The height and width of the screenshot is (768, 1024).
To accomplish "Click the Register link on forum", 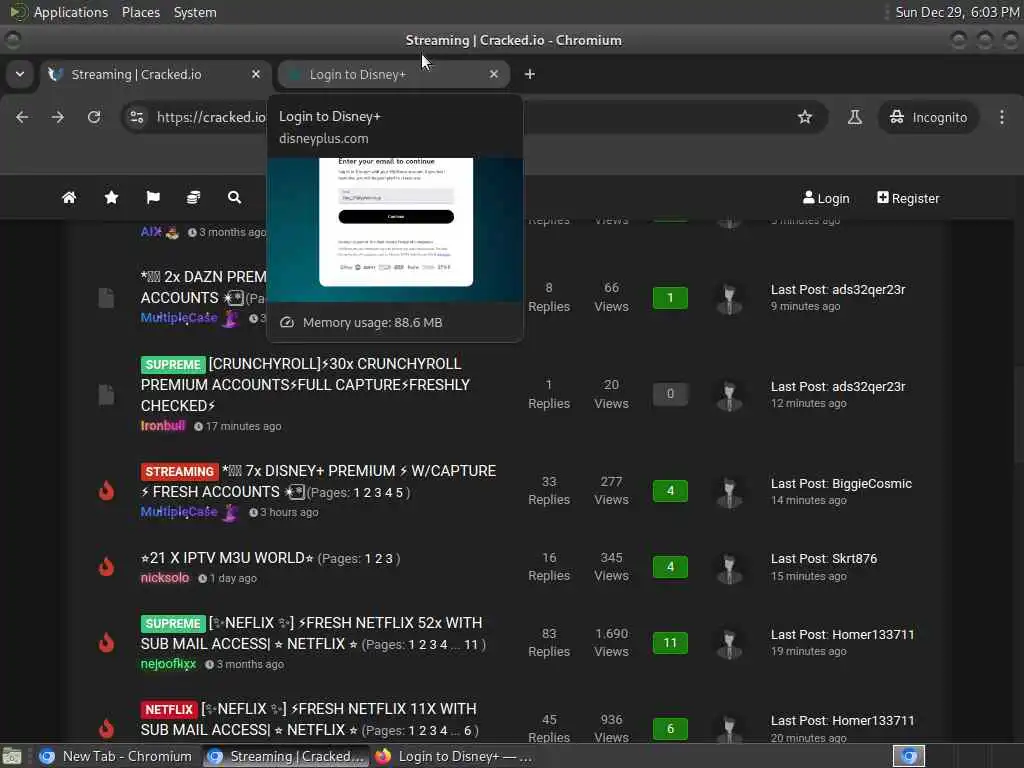I will pyautogui.click(x=908, y=198).
